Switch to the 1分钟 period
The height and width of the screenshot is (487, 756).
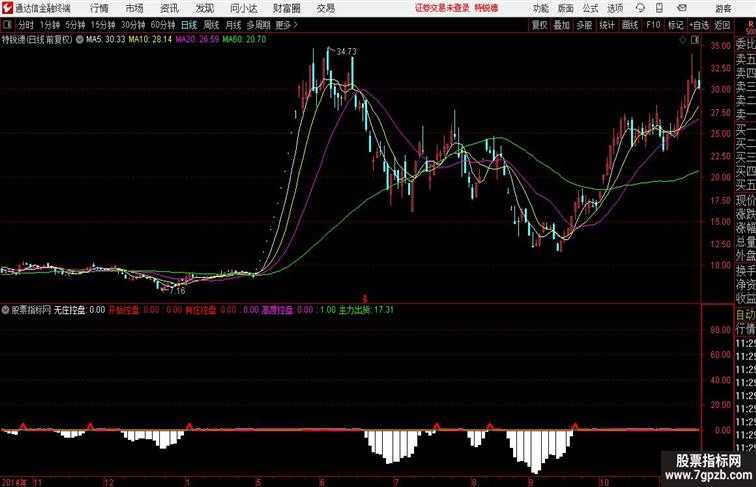tap(50, 25)
